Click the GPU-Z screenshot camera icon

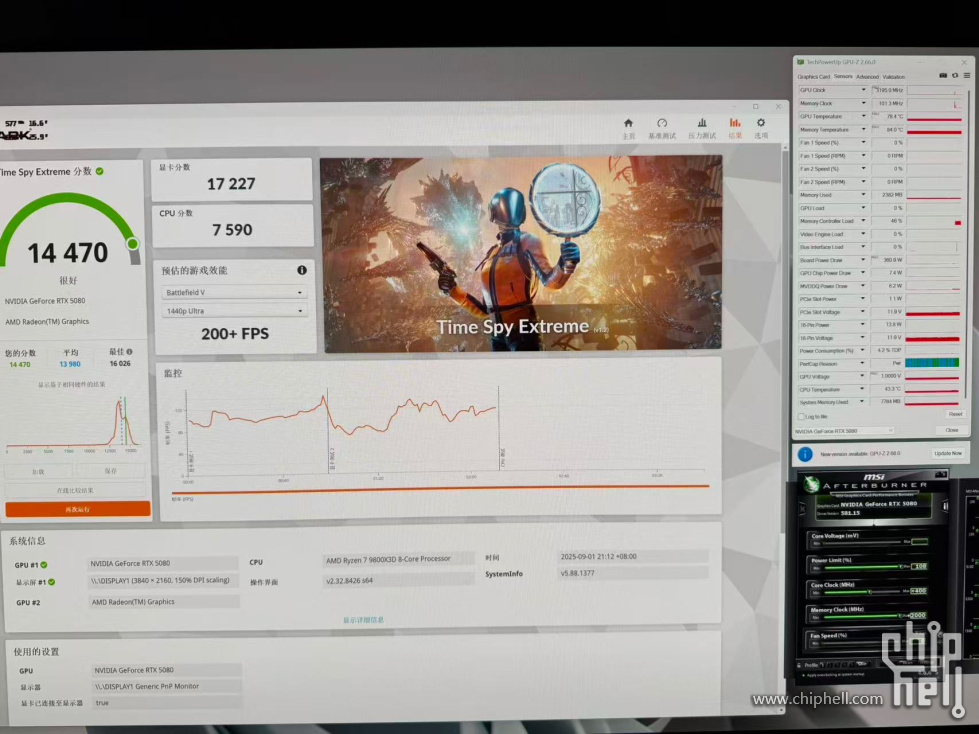coord(943,76)
